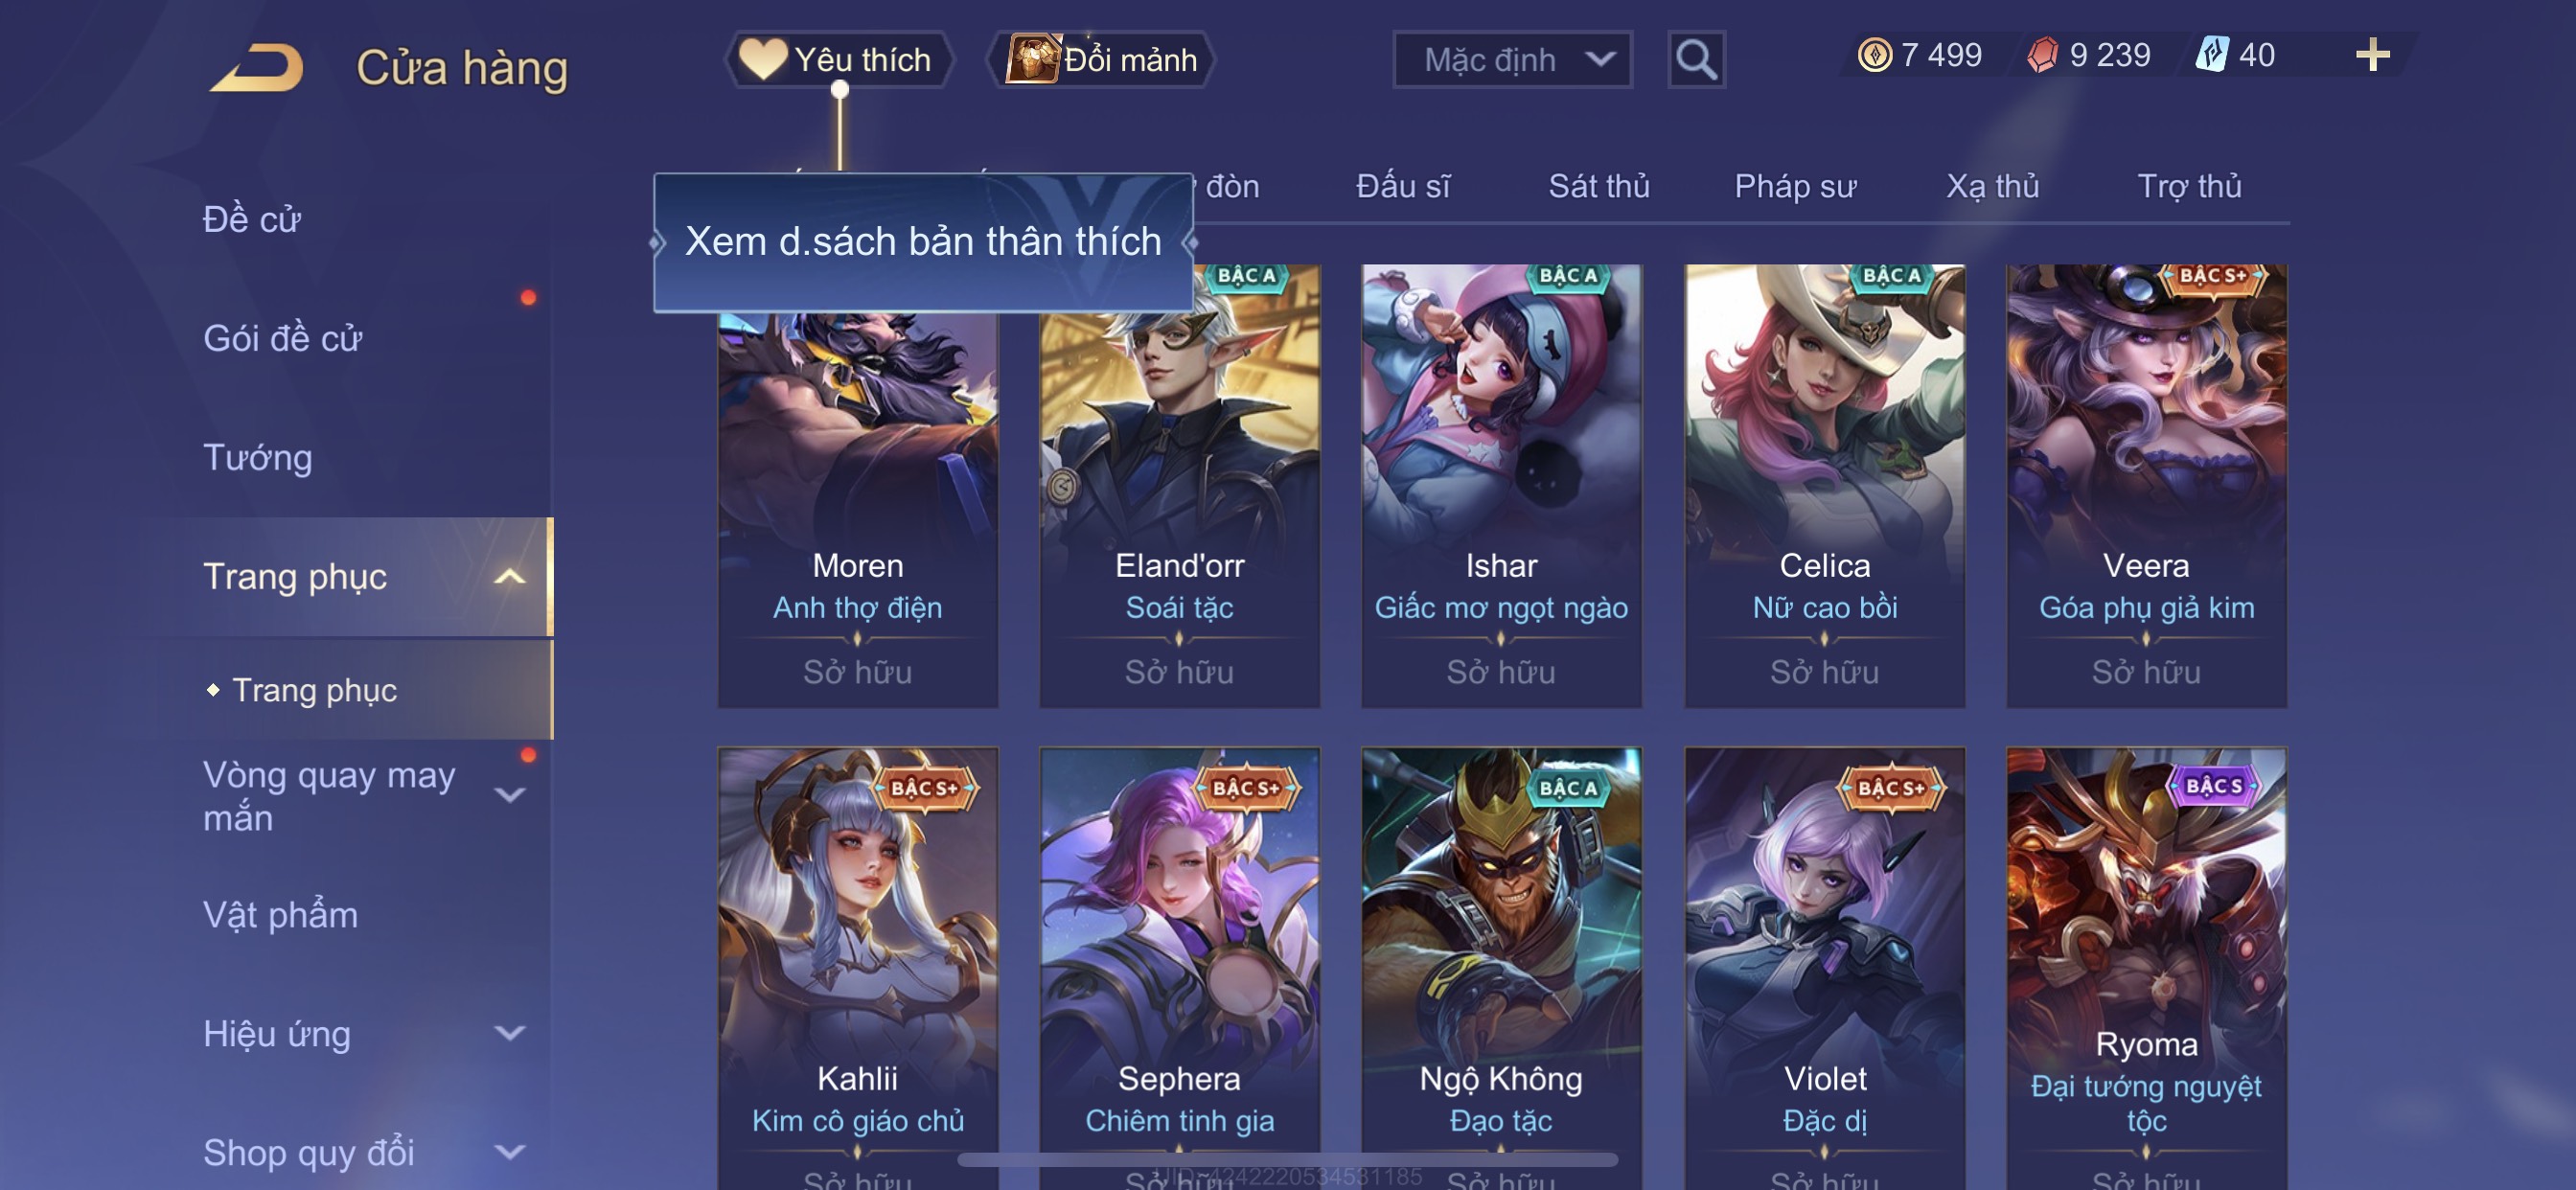The image size is (2576, 1190).
Task: Tap the gold coin balance icon
Action: coord(1874,55)
